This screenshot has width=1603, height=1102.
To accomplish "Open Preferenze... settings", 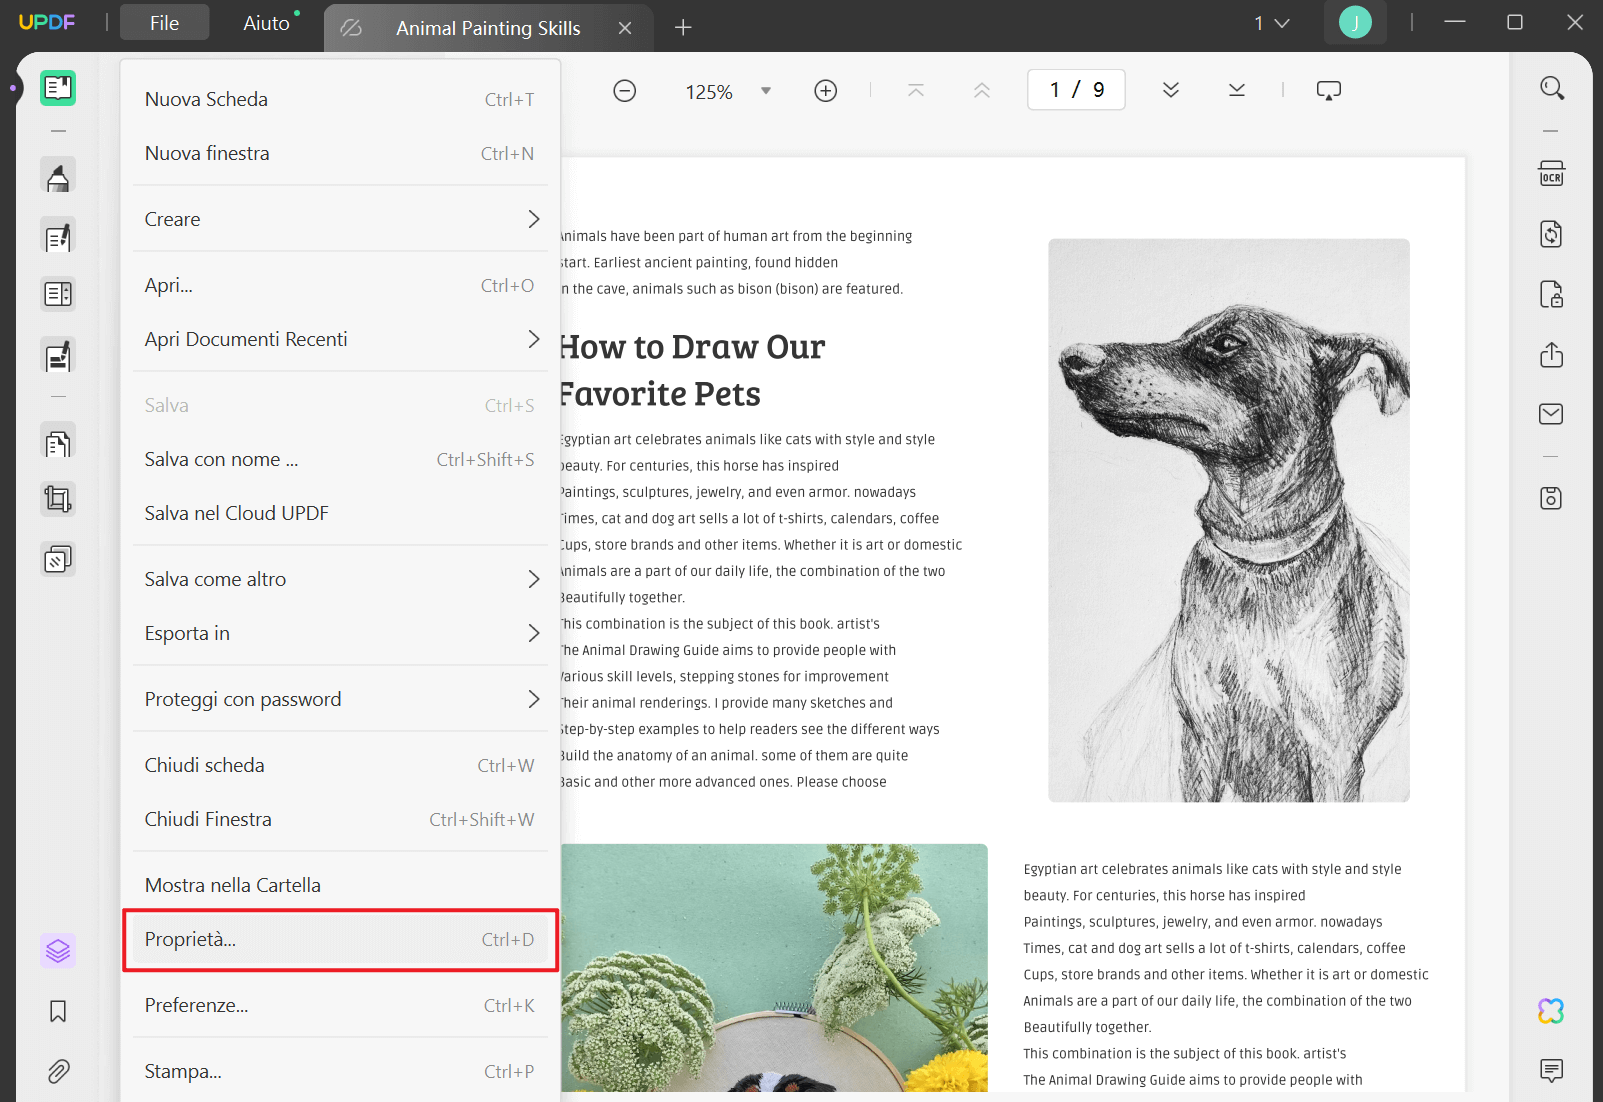I will 340,1005.
